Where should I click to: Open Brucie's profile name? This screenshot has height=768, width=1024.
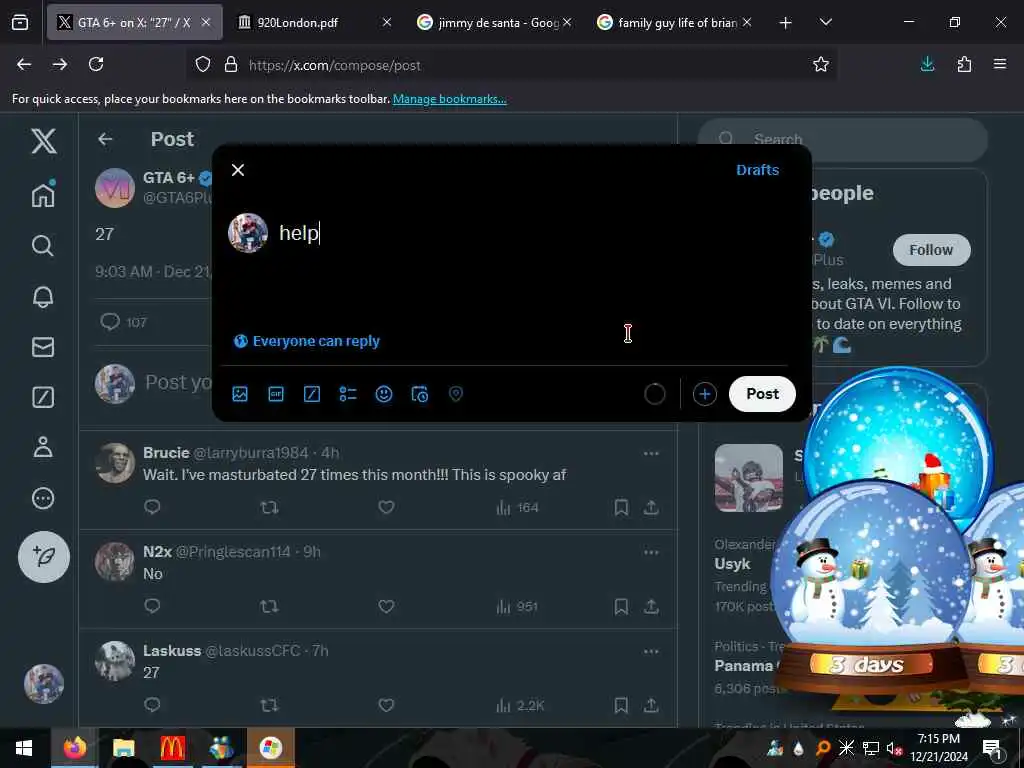pyautogui.click(x=166, y=453)
